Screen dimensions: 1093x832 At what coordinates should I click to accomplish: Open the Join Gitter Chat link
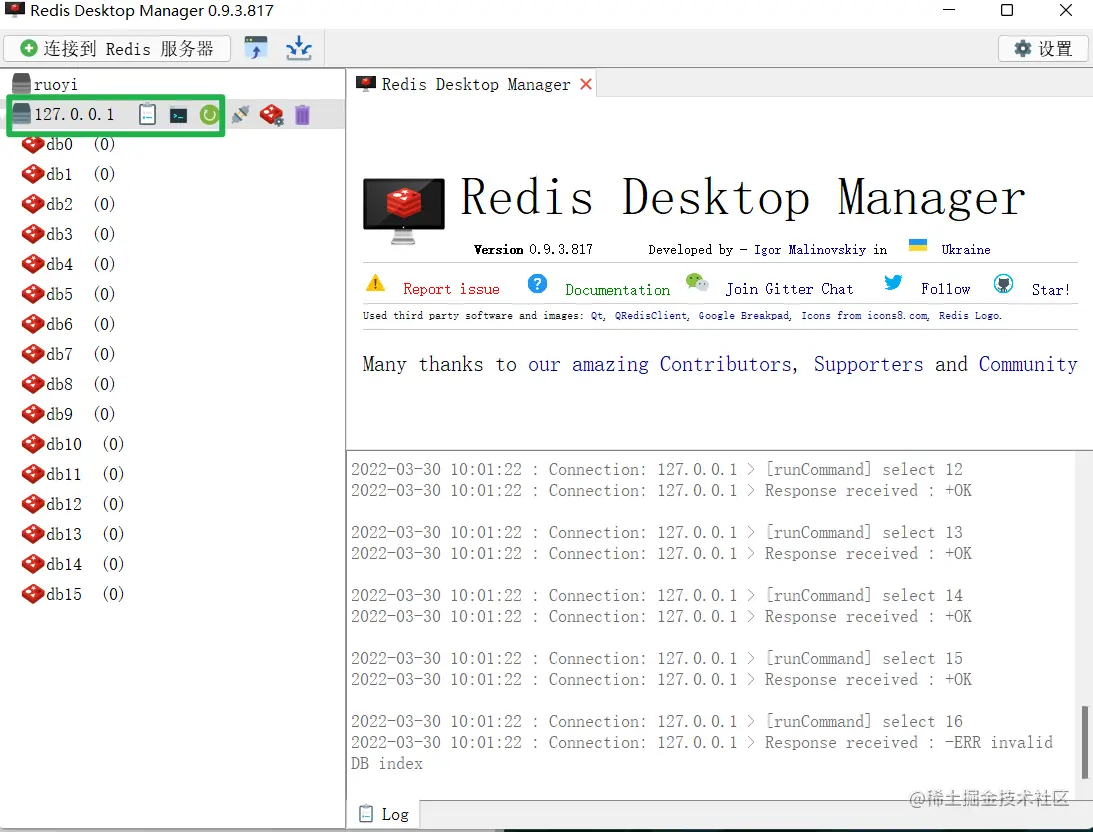pos(789,289)
